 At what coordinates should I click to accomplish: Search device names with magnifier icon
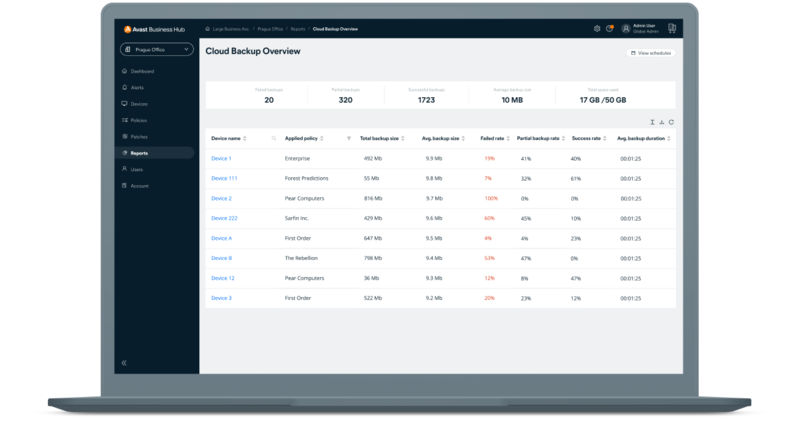point(274,138)
